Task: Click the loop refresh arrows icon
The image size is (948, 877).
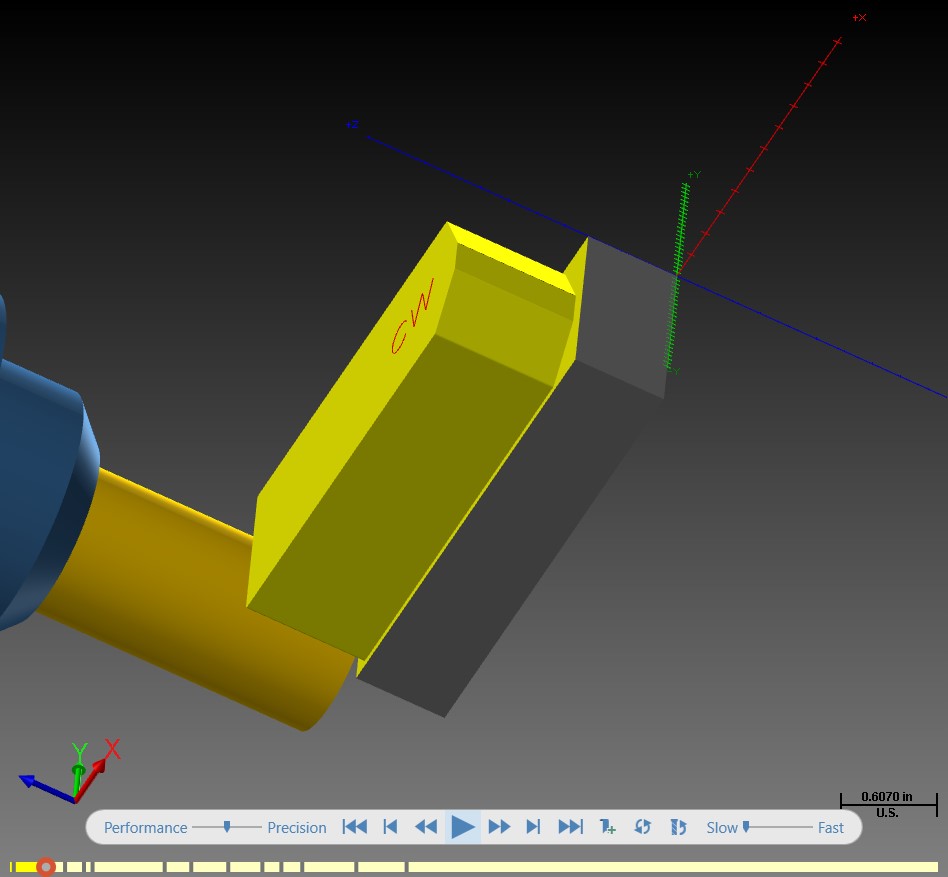Action: pos(643,826)
